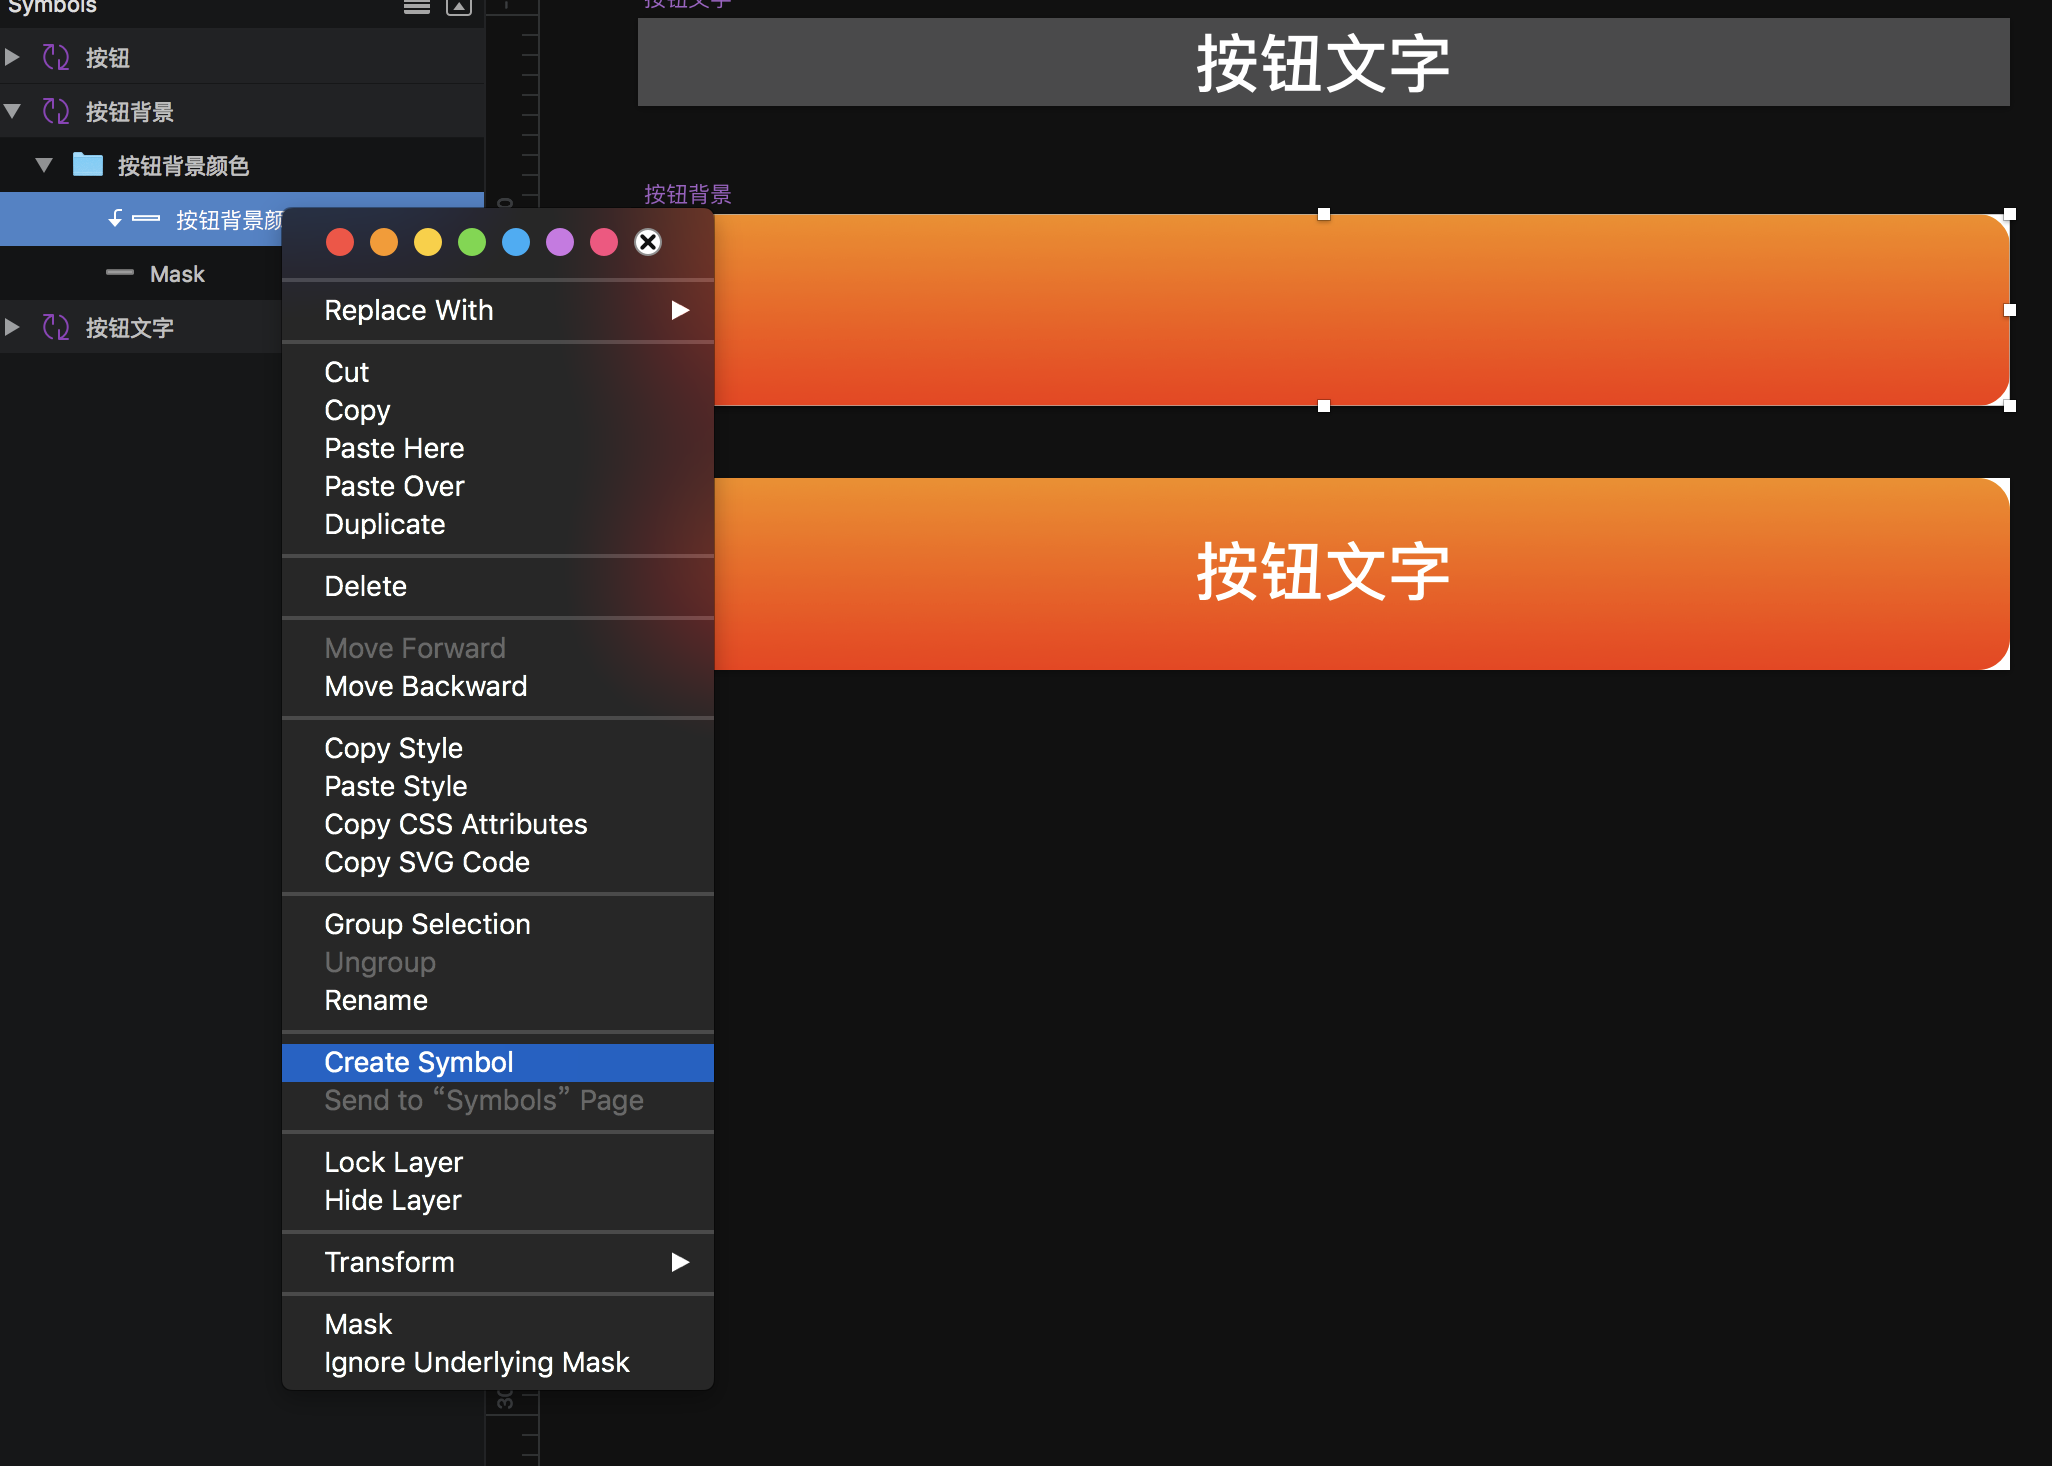Choose Create Symbol from context menu
The image size is (2052, 1466).
(419, 1062)
